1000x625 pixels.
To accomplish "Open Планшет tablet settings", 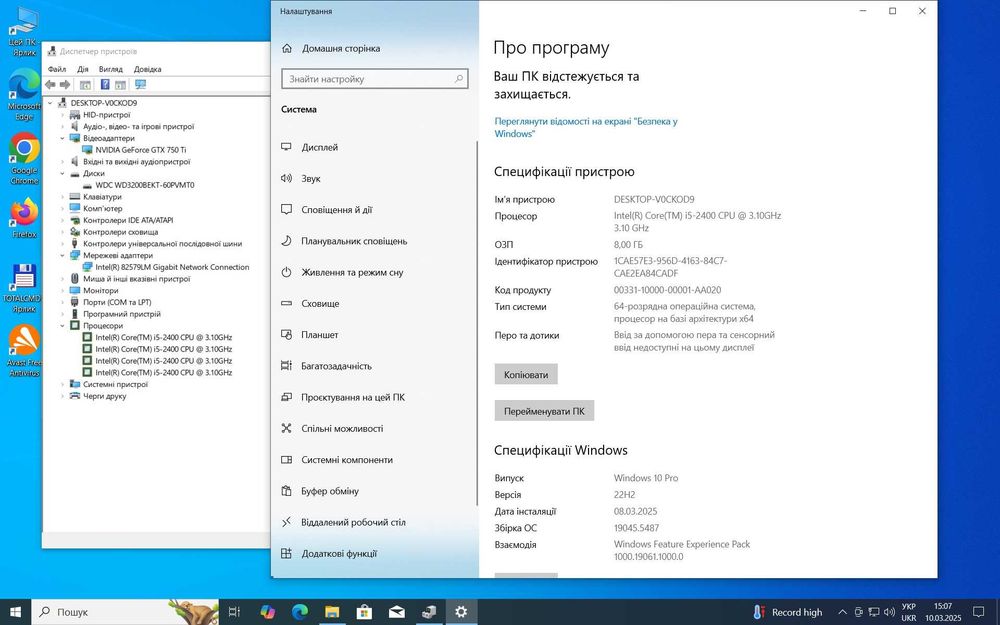I will (374, 335).
